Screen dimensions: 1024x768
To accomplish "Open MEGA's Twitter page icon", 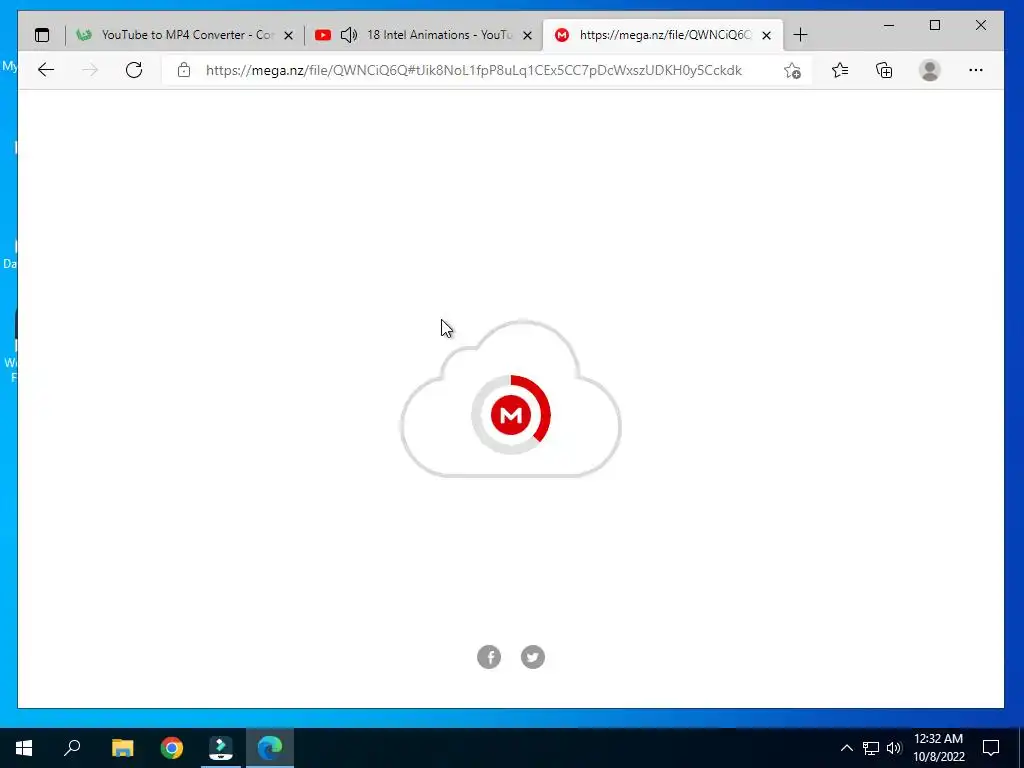I will 533,657.
